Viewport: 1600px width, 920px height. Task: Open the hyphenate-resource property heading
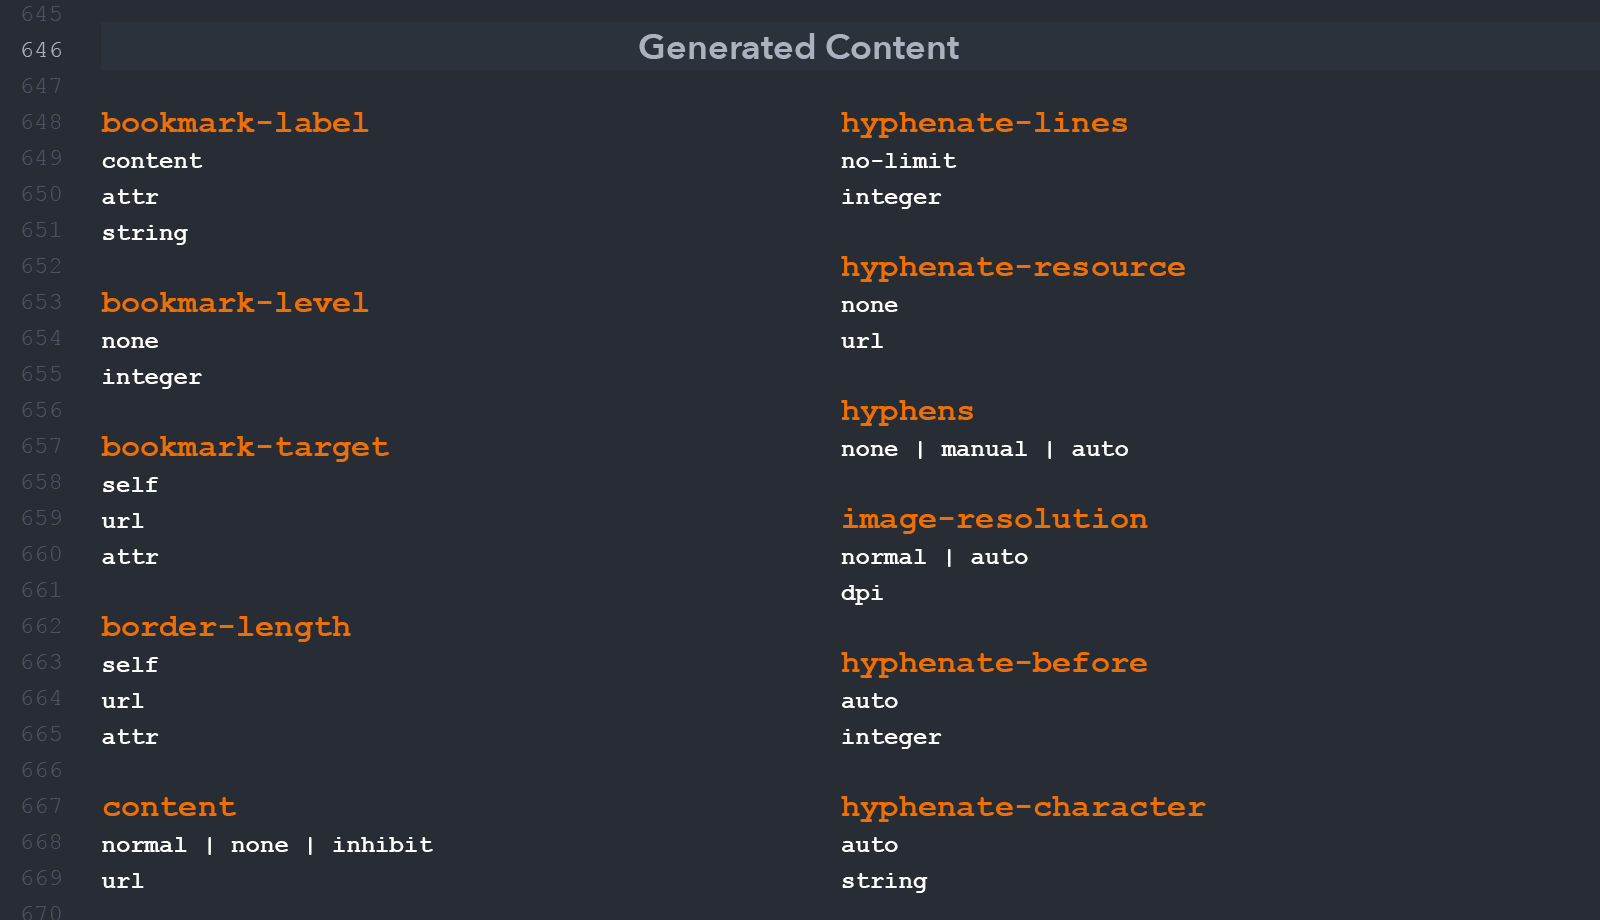click(1013, 268)
